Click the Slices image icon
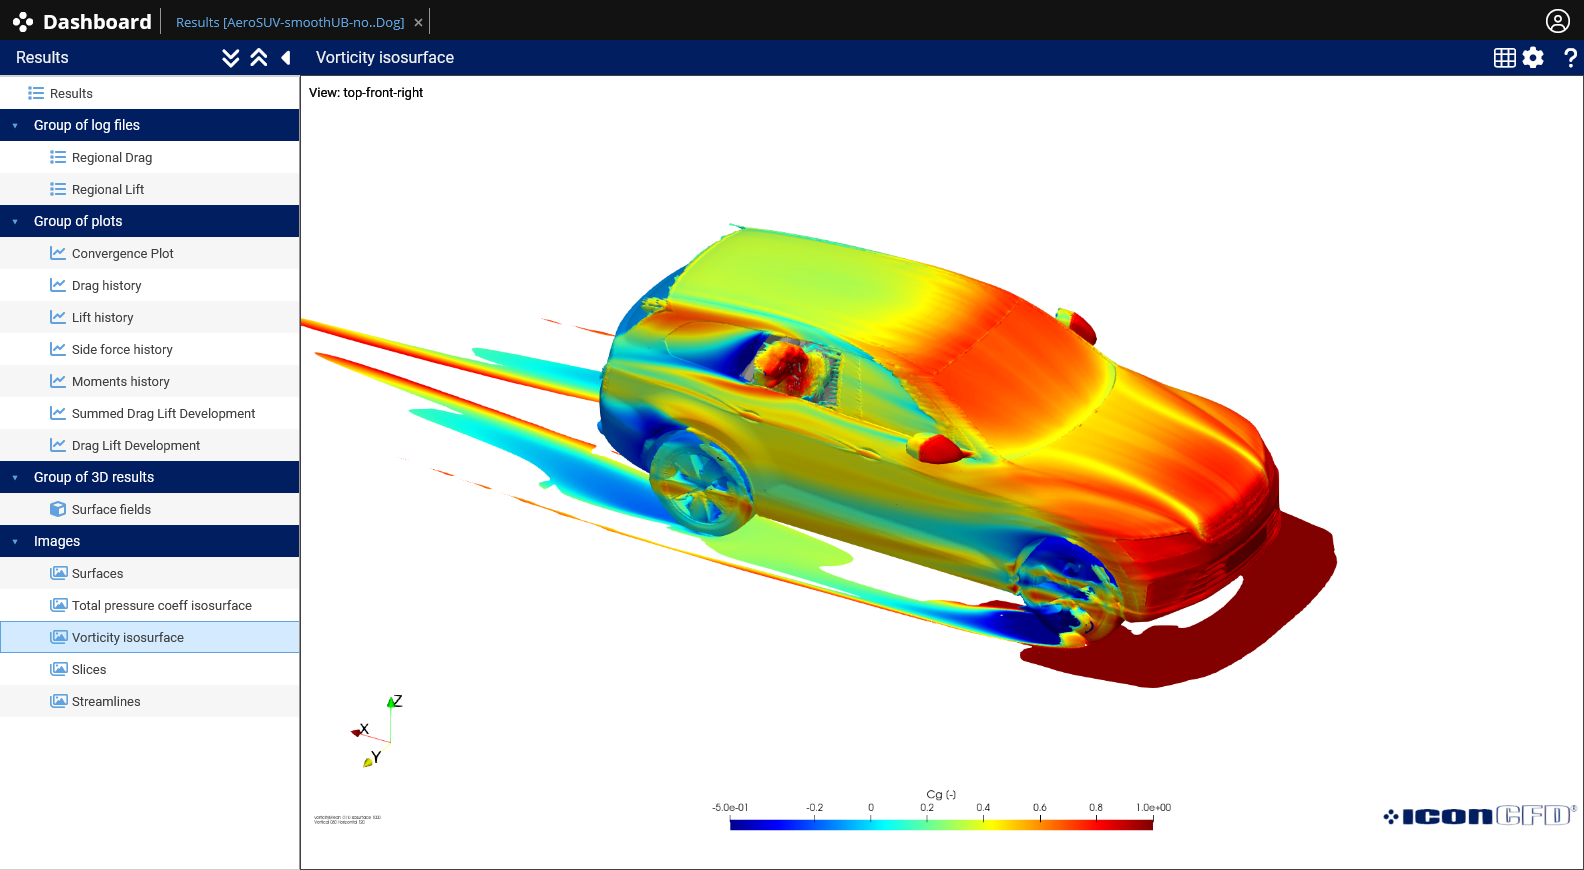 59,669
